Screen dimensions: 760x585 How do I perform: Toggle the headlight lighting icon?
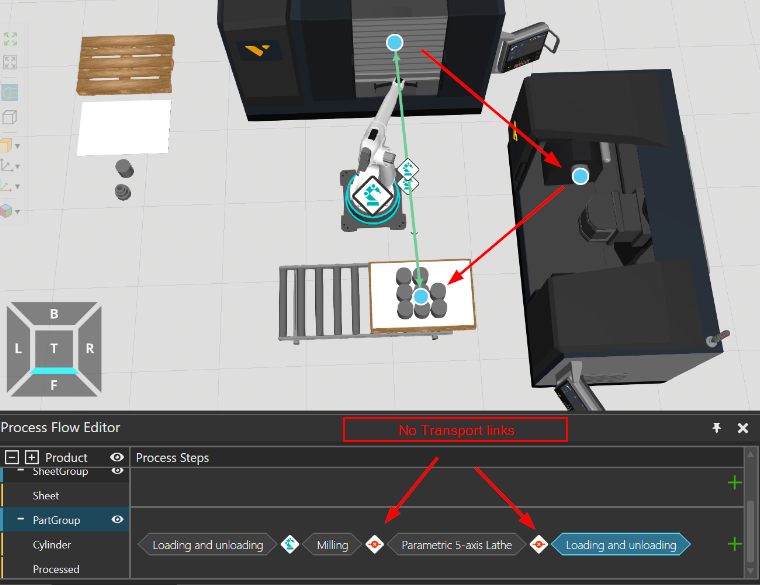(10, 92)
